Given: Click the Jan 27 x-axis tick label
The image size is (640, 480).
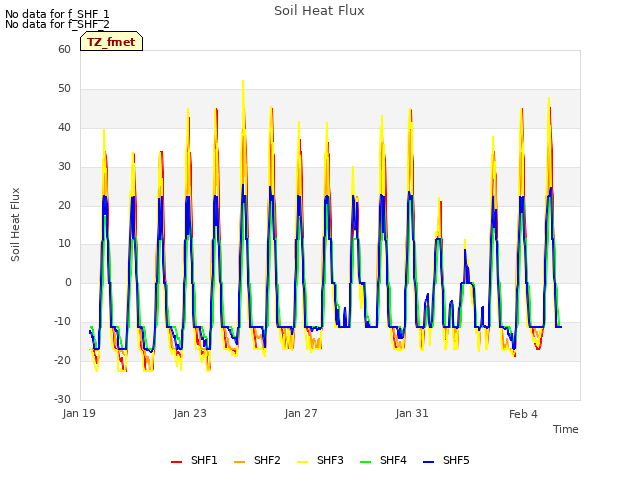Looking at the screenshot, I should pos(301,413).
